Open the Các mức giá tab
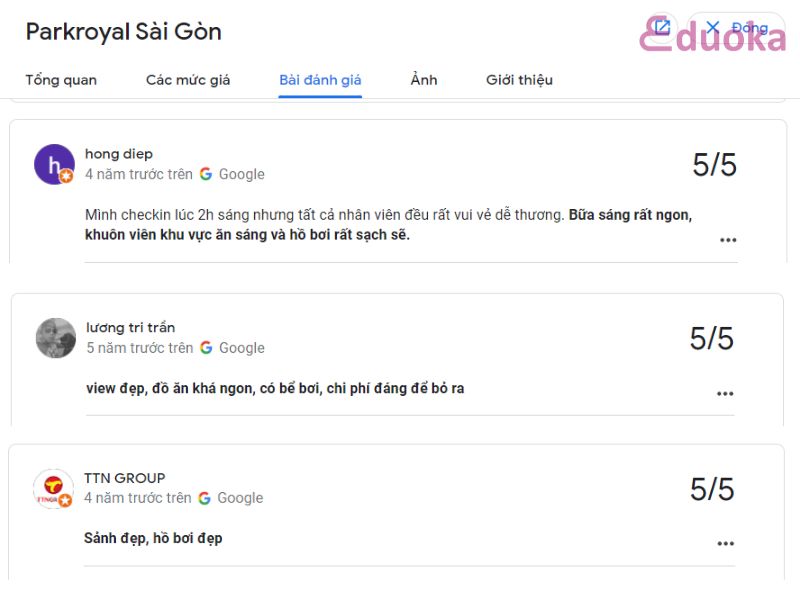Image resolution: width=800 pixels, height=600 pixels. pos(188,80)
